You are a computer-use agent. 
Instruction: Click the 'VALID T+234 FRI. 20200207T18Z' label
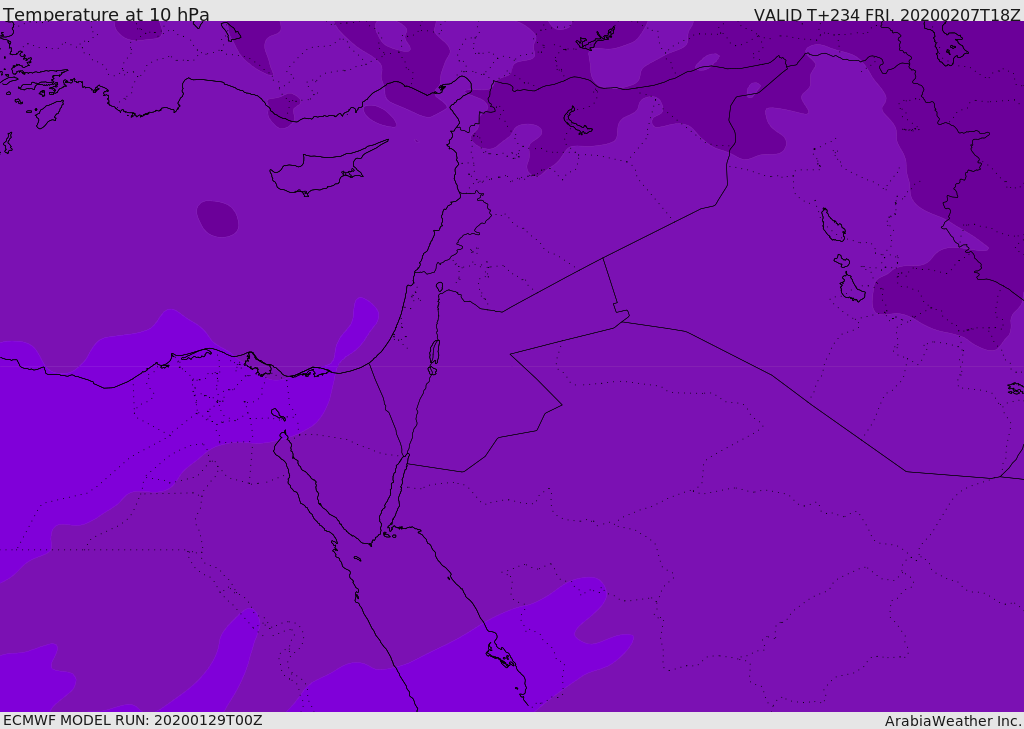[887, 14]
